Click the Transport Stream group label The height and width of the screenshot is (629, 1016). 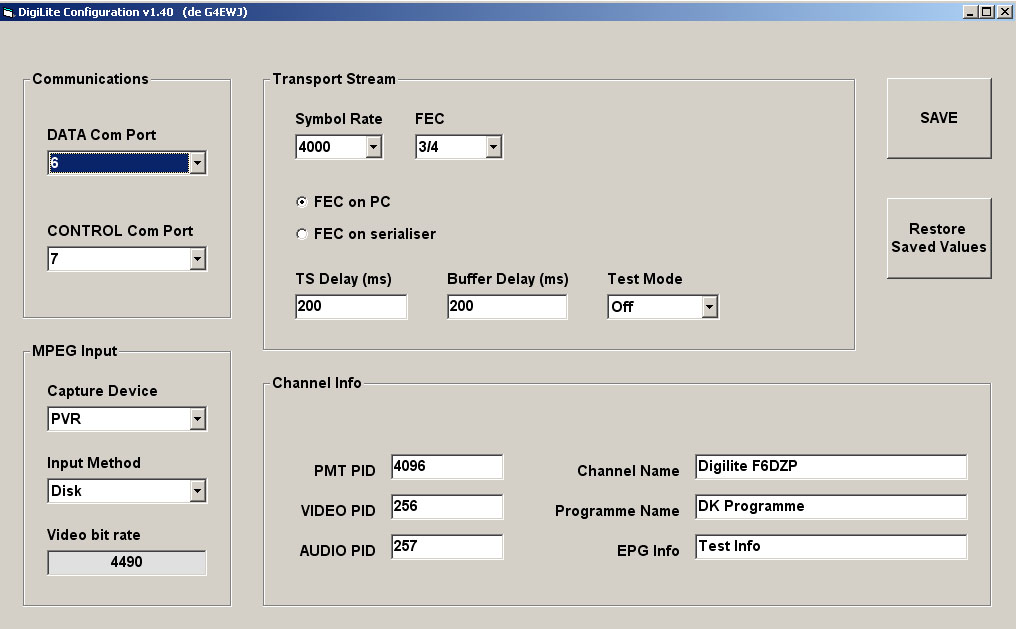pyautogui.click(x=334, y=79)
